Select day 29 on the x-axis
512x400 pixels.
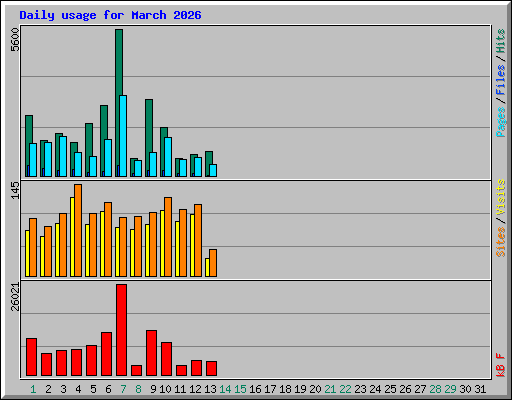click(450, 389)
